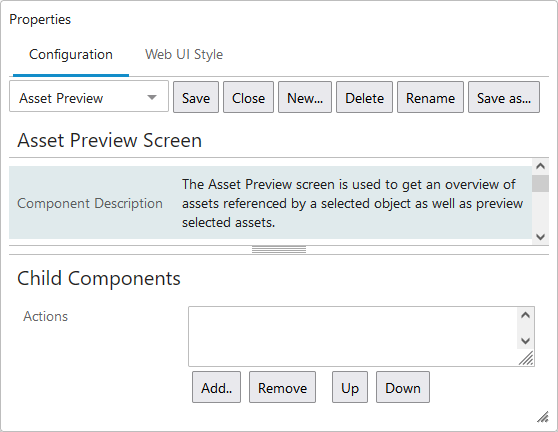
Task: Click the Up button under Actions
Action: (350, 387)
